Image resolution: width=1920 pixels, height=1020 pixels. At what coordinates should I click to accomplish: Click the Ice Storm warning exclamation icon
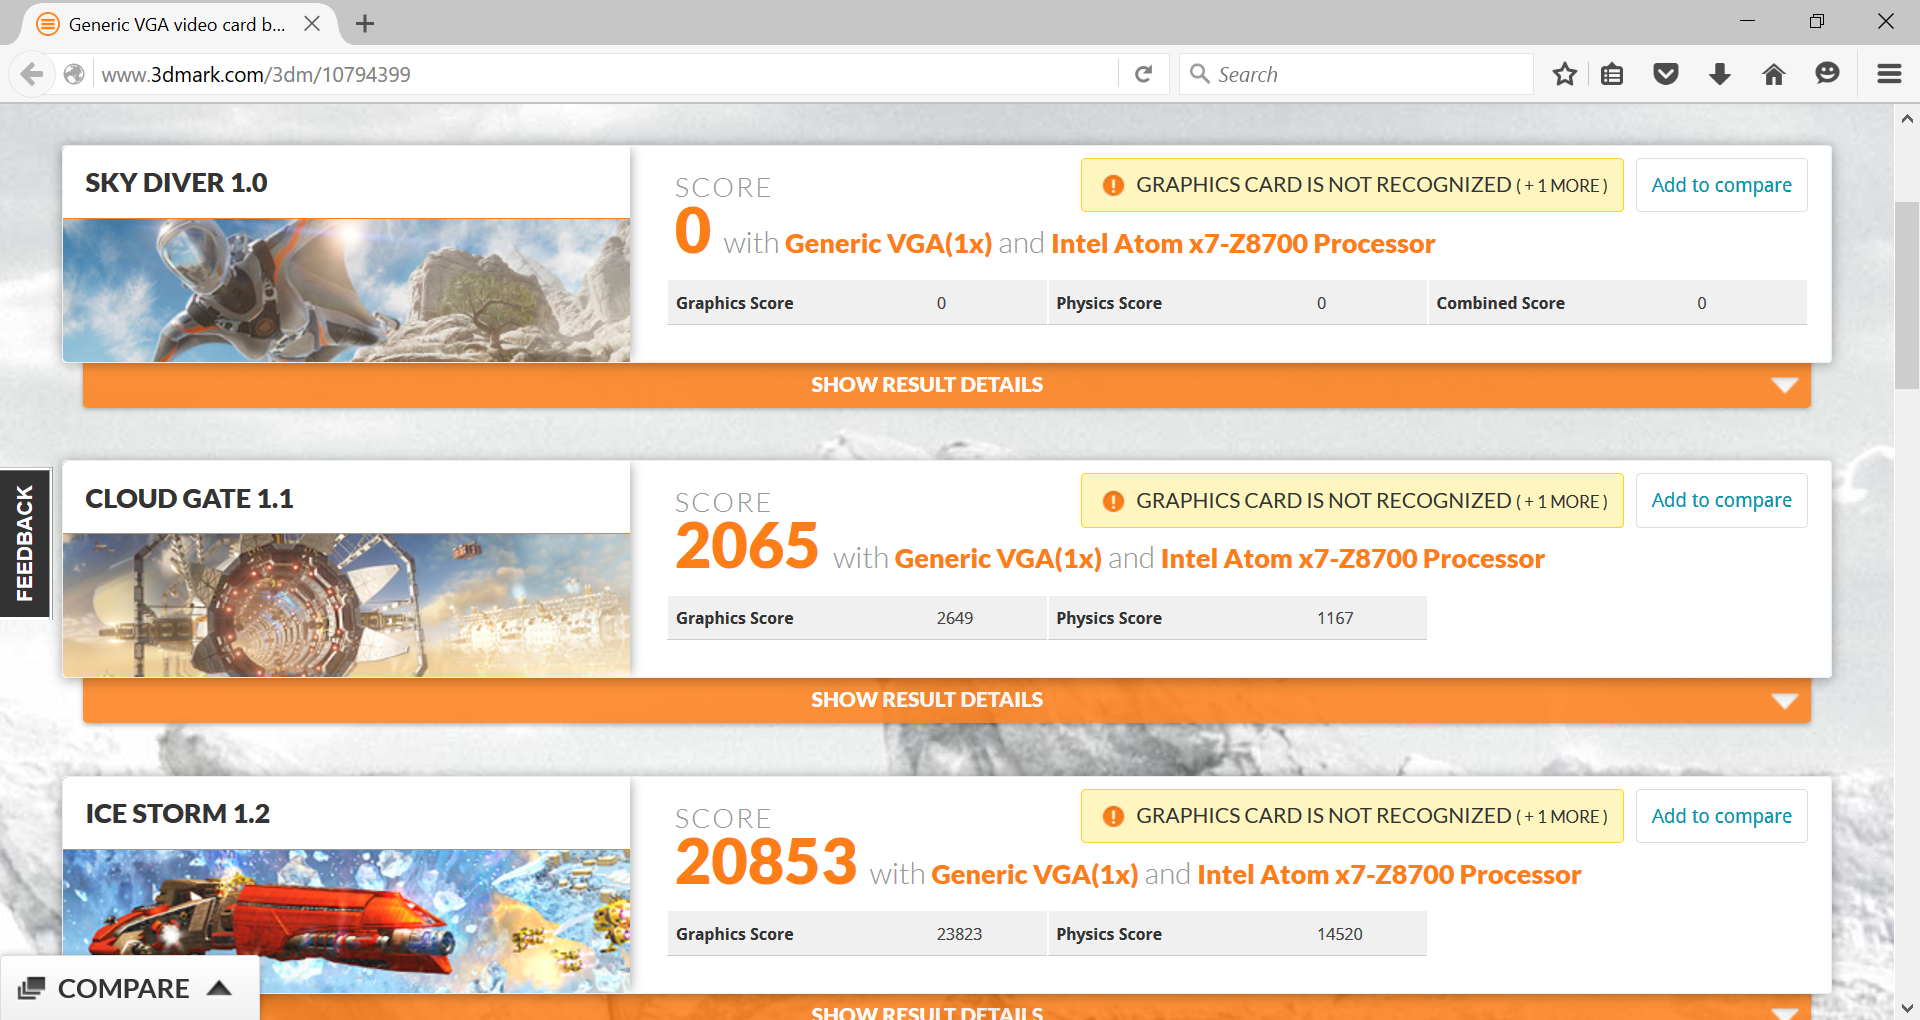[1113, 816]
